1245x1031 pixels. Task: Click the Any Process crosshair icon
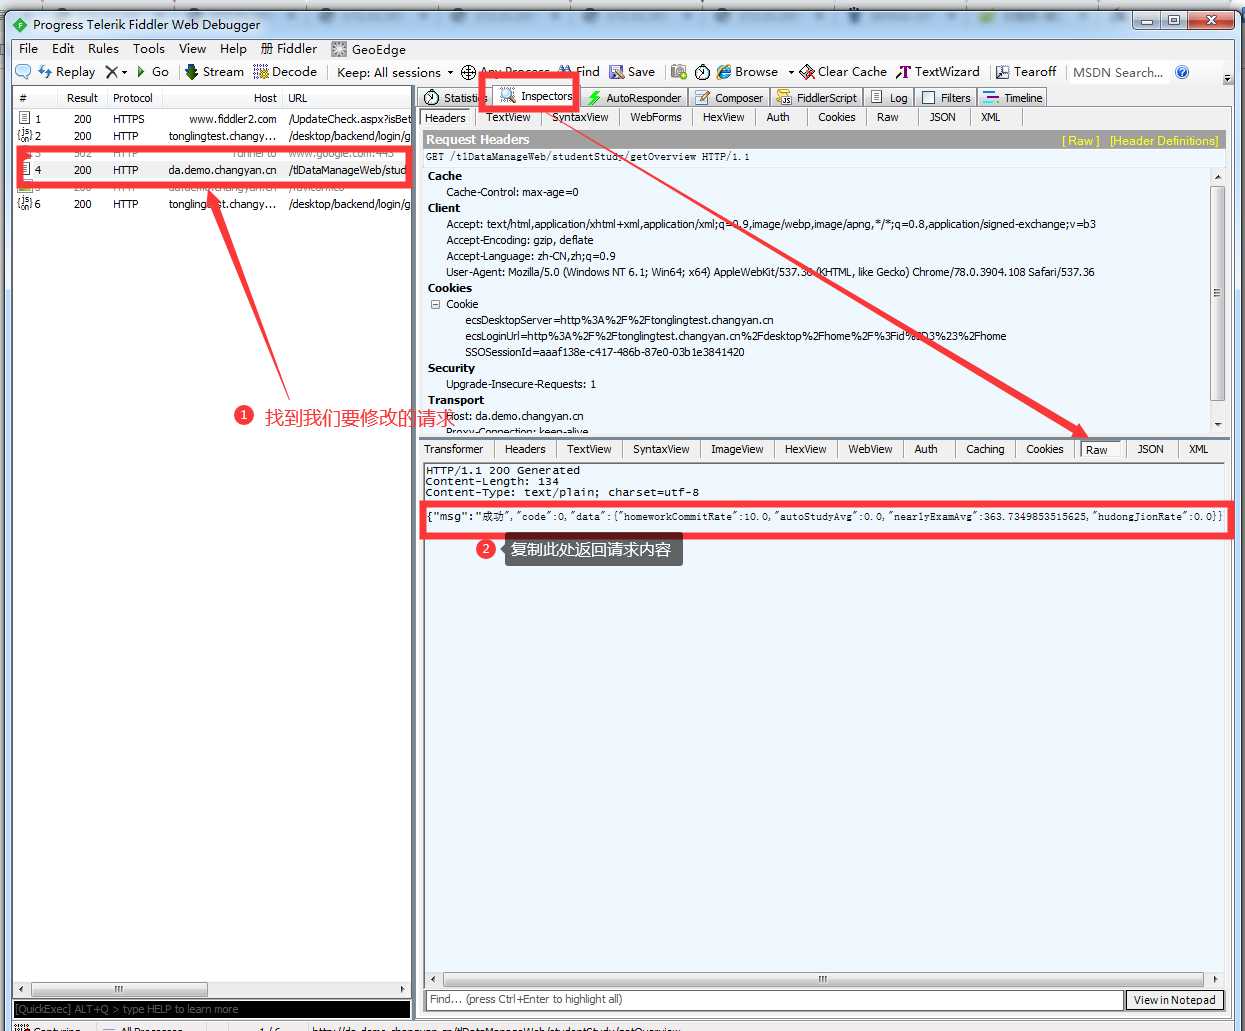point(468,72)
